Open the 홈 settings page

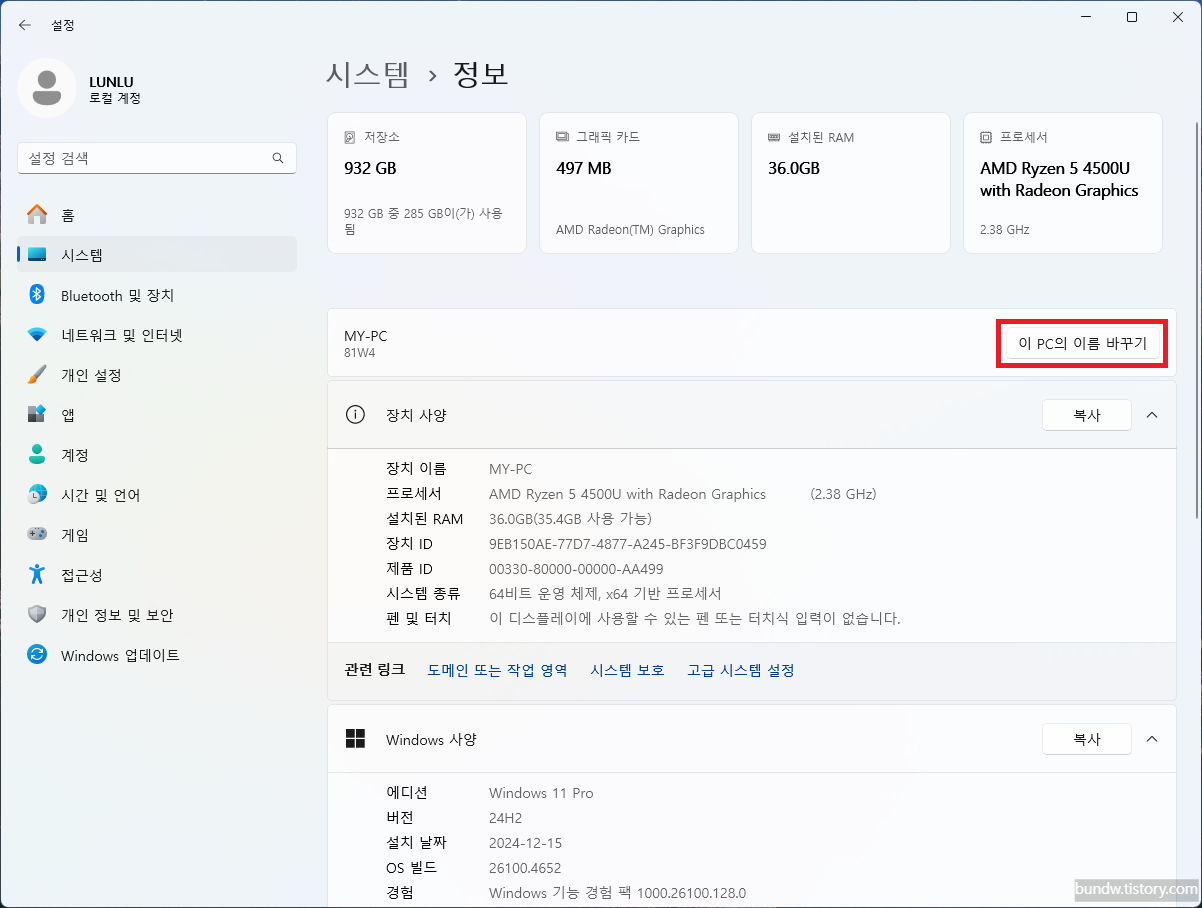click(x=157, y=215)
